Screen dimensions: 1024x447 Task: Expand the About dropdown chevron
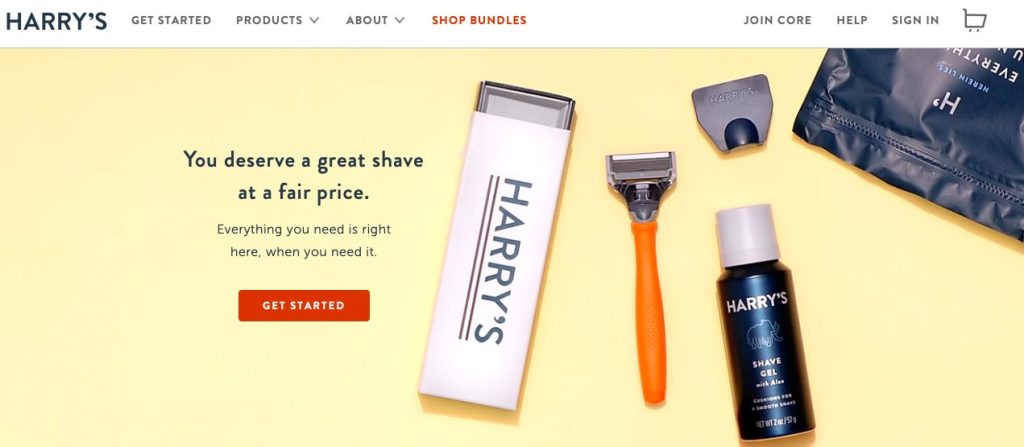(x=399, y=20)
